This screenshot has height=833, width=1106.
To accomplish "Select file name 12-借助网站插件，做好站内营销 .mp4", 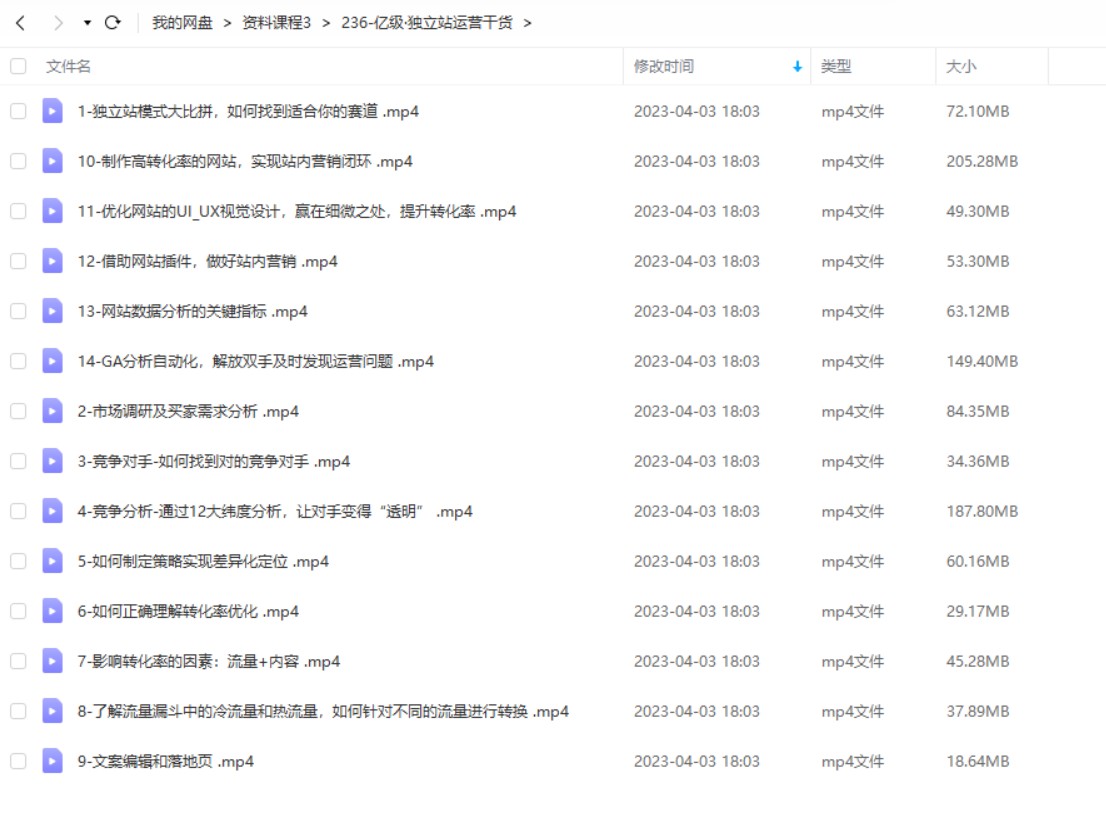I will pyautogui.click(x=207, y=262).
